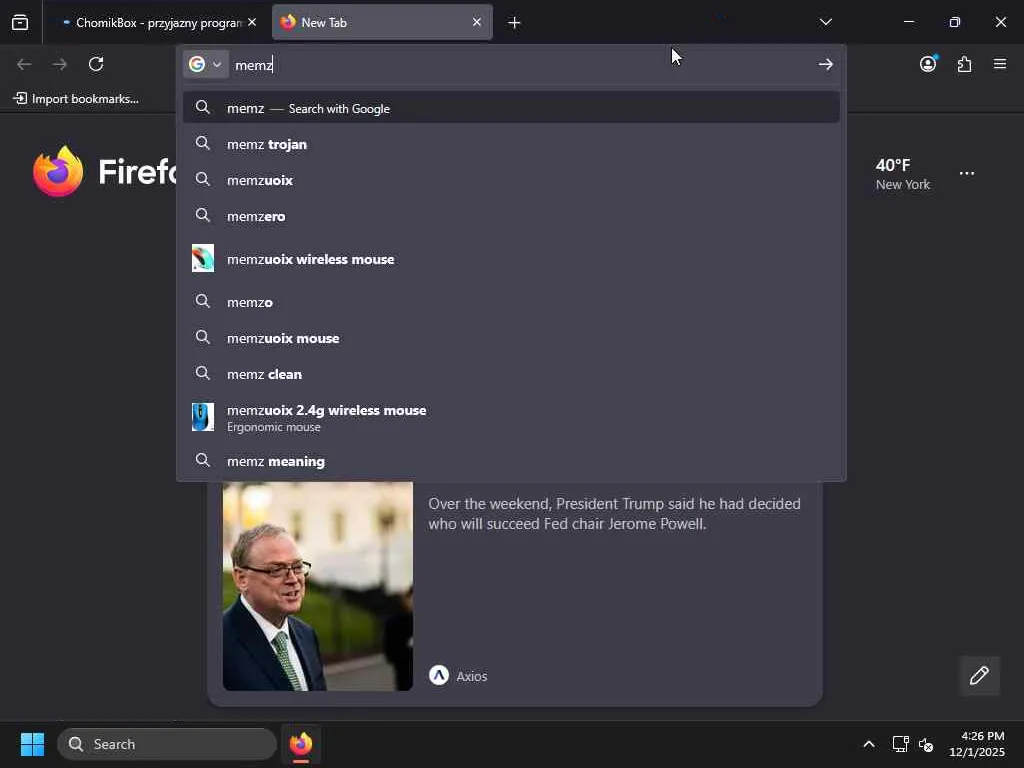This screenshot has width=1024, height=768.
Task: Open the muted volume tray icon
Action: tap(925, 744)
